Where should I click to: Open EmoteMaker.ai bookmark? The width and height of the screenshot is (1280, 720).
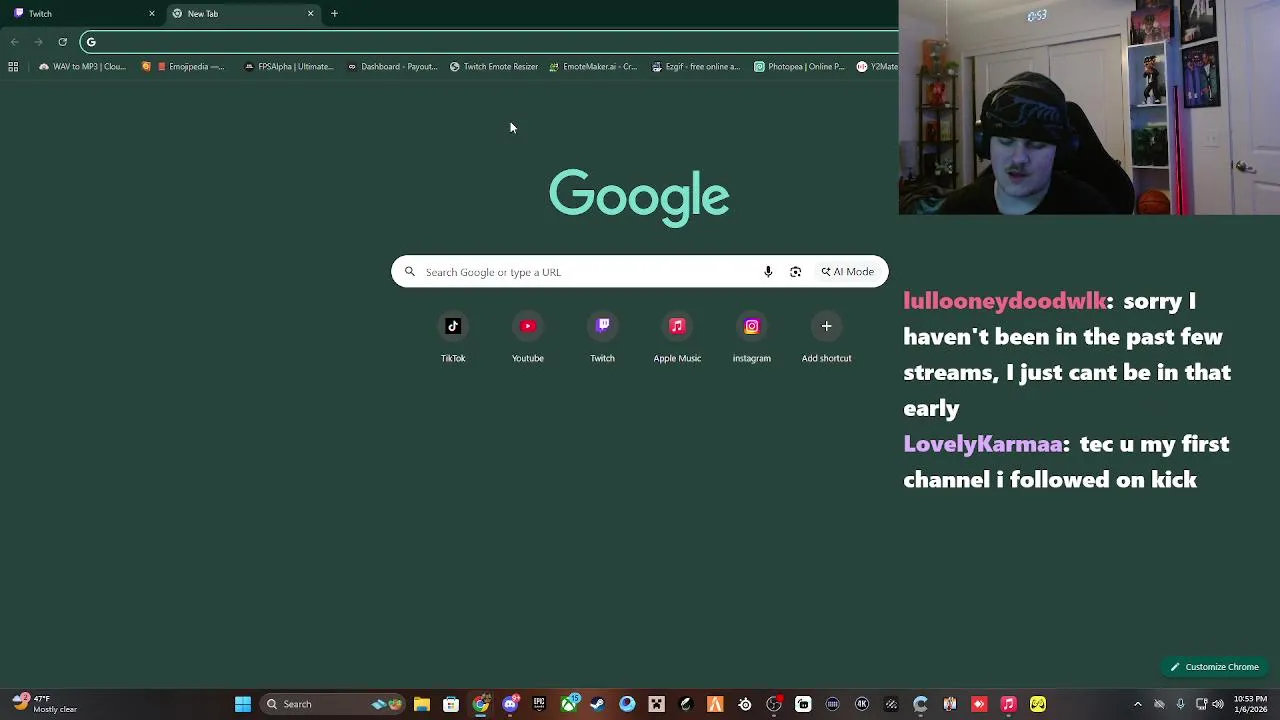593,66
